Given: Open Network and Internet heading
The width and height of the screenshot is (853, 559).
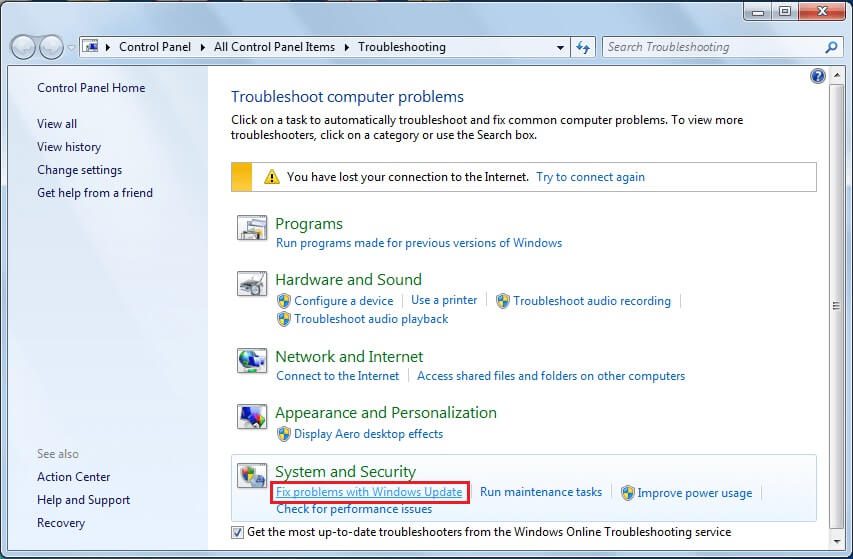Looking at the screenshot, I should click(x=349, y=357).
